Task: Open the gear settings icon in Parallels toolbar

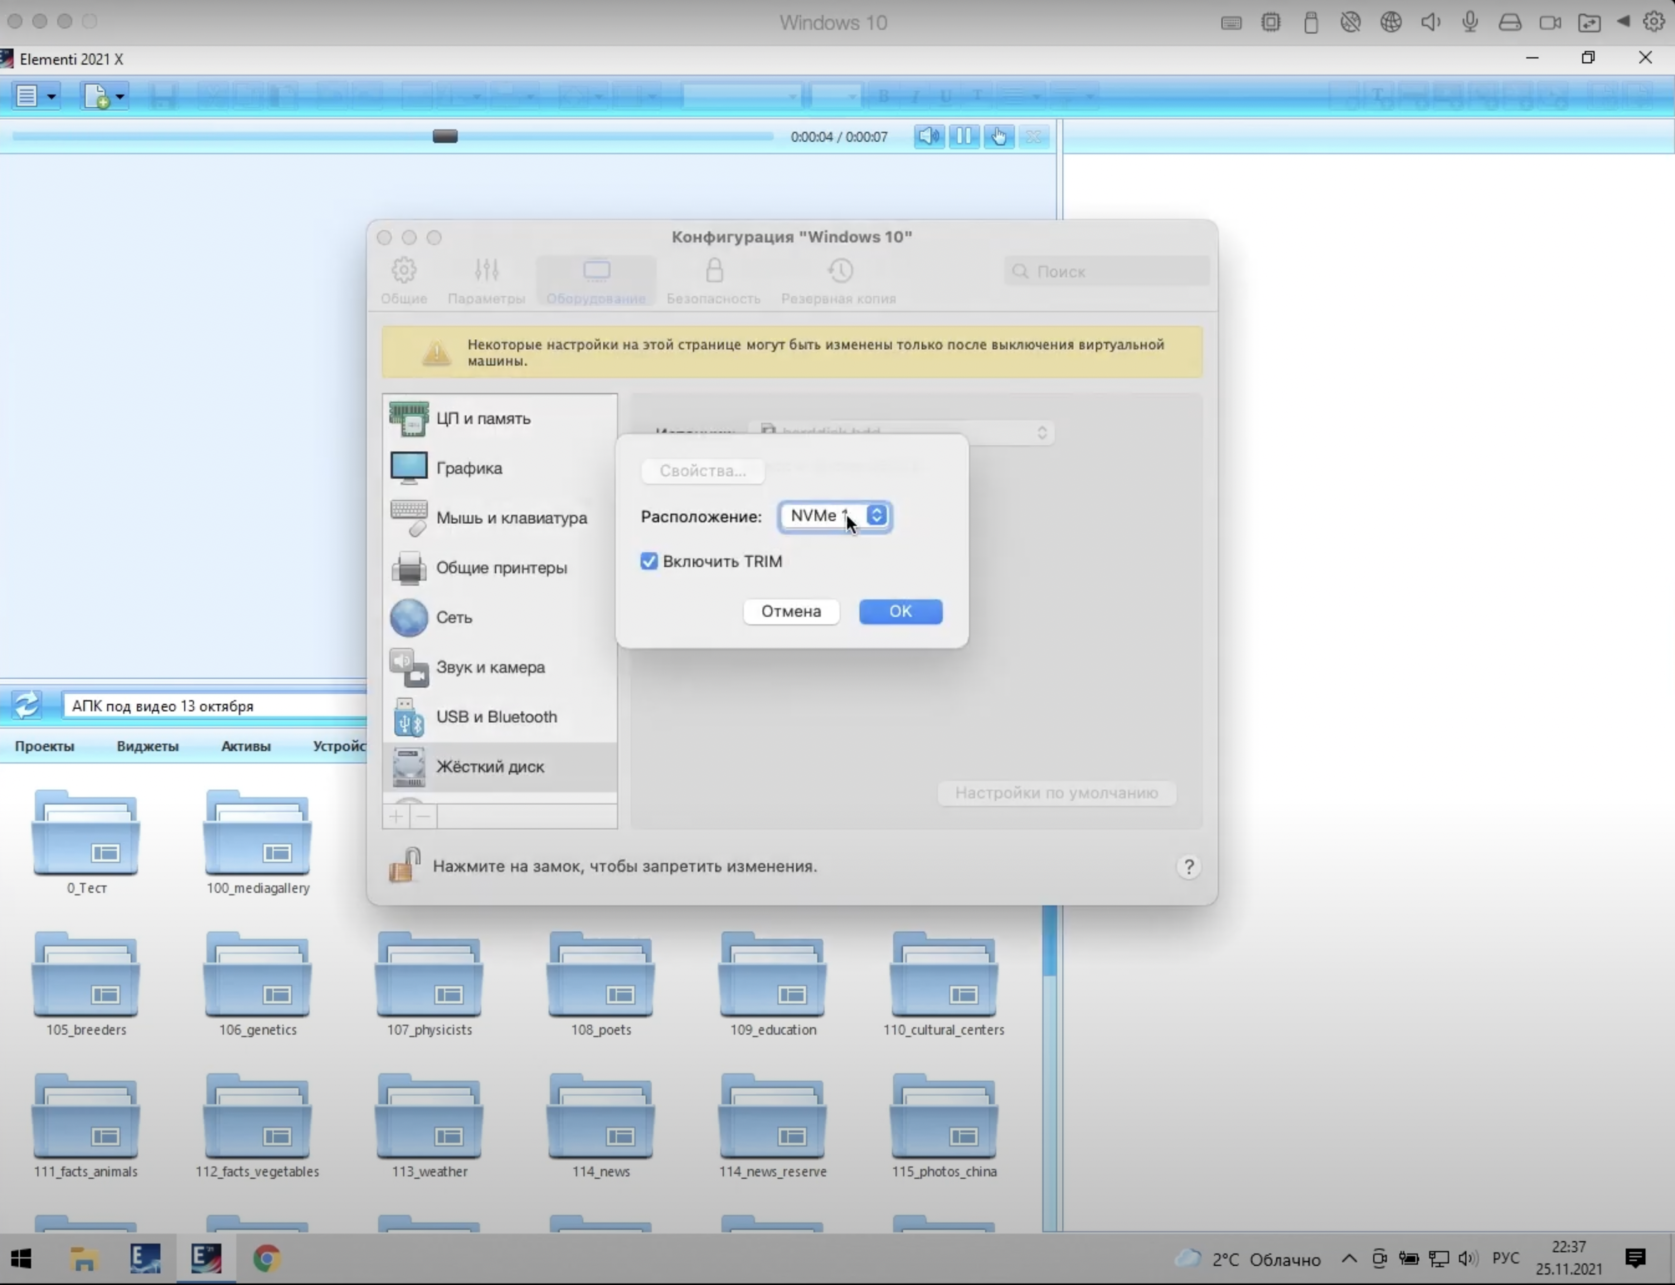Action: tap(1654, 21)
